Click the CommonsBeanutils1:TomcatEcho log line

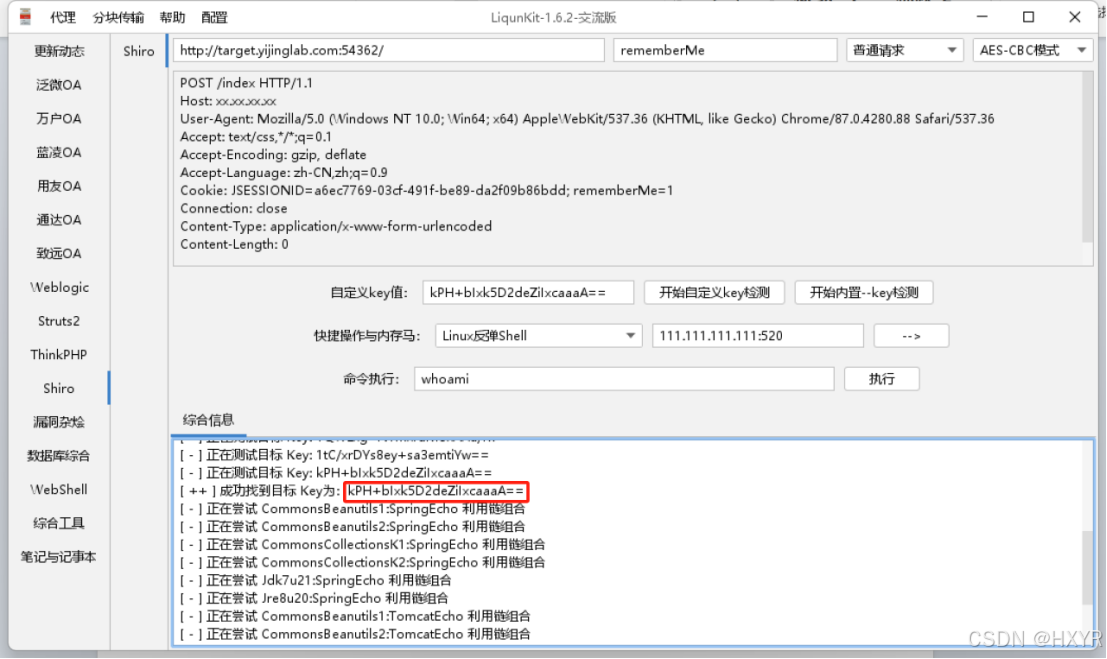(x=355, y=616)
